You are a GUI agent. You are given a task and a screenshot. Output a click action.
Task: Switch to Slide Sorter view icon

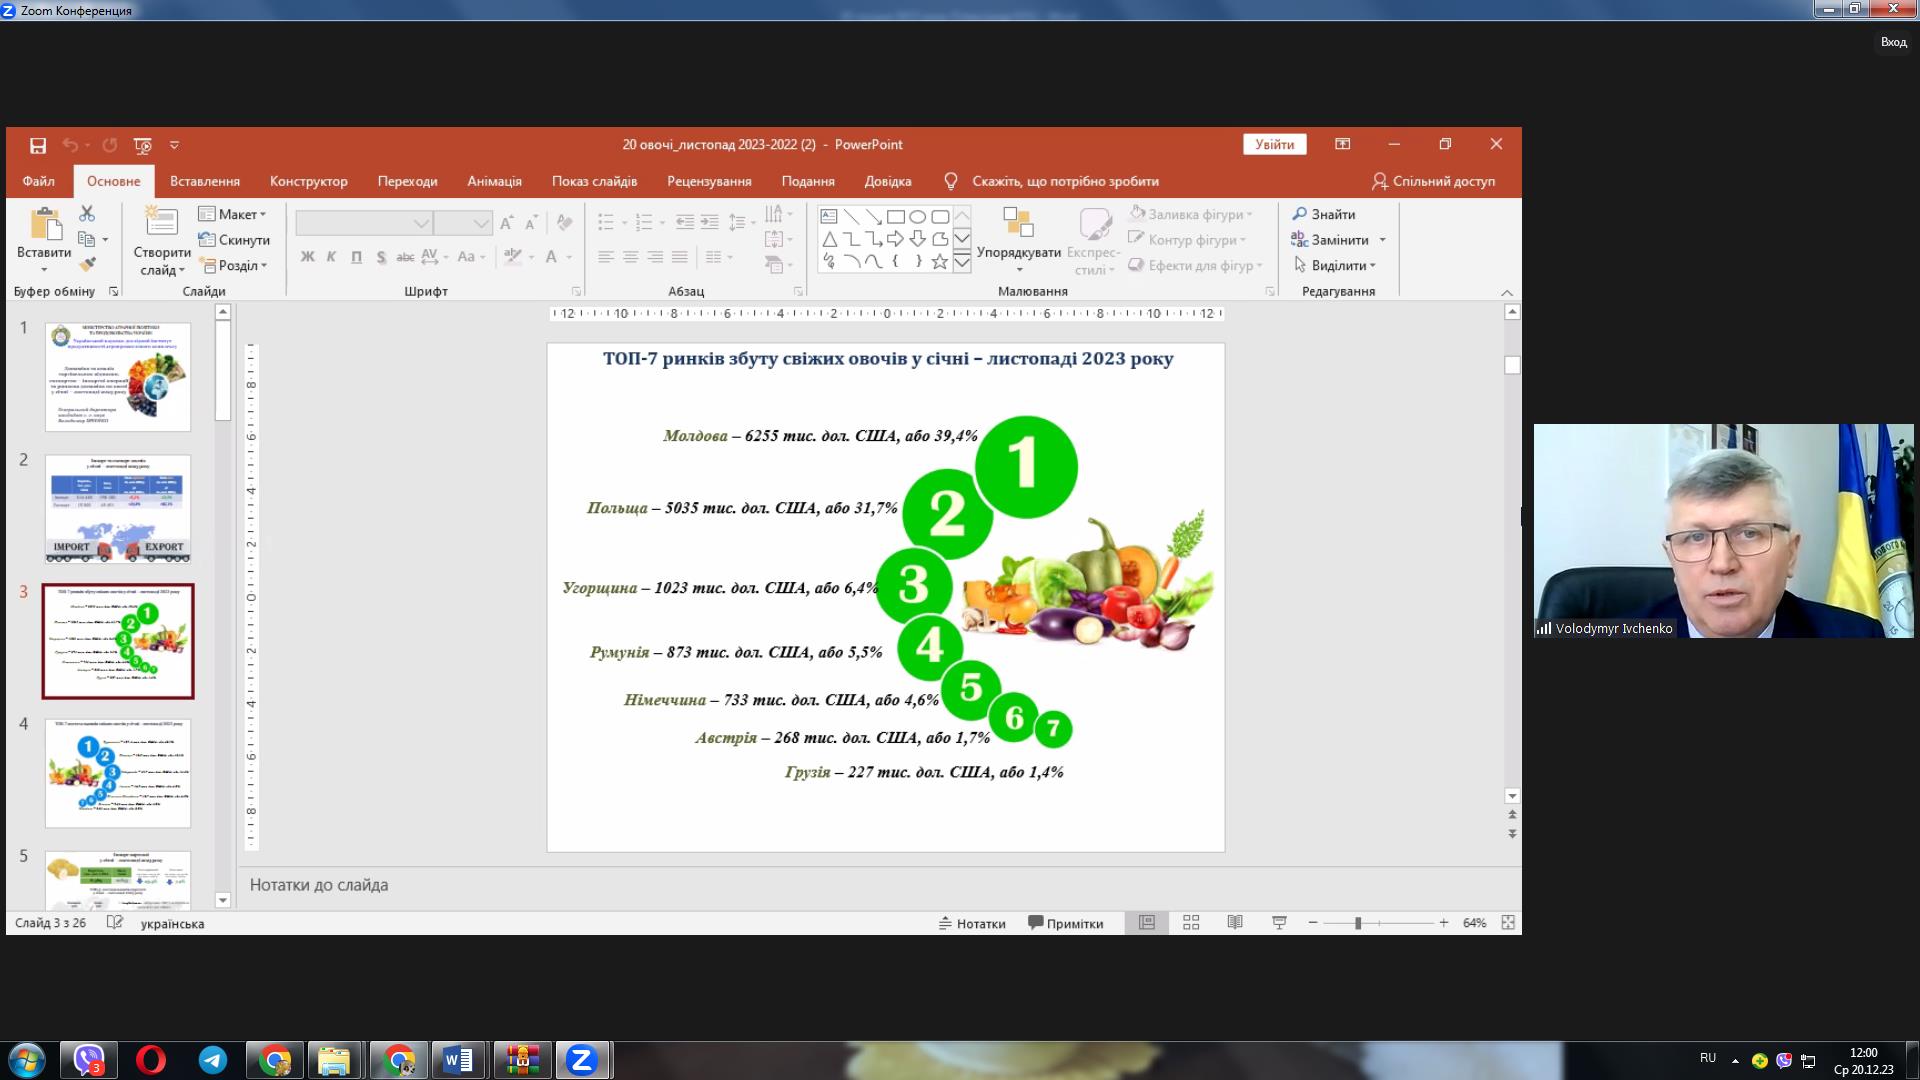1191,923
